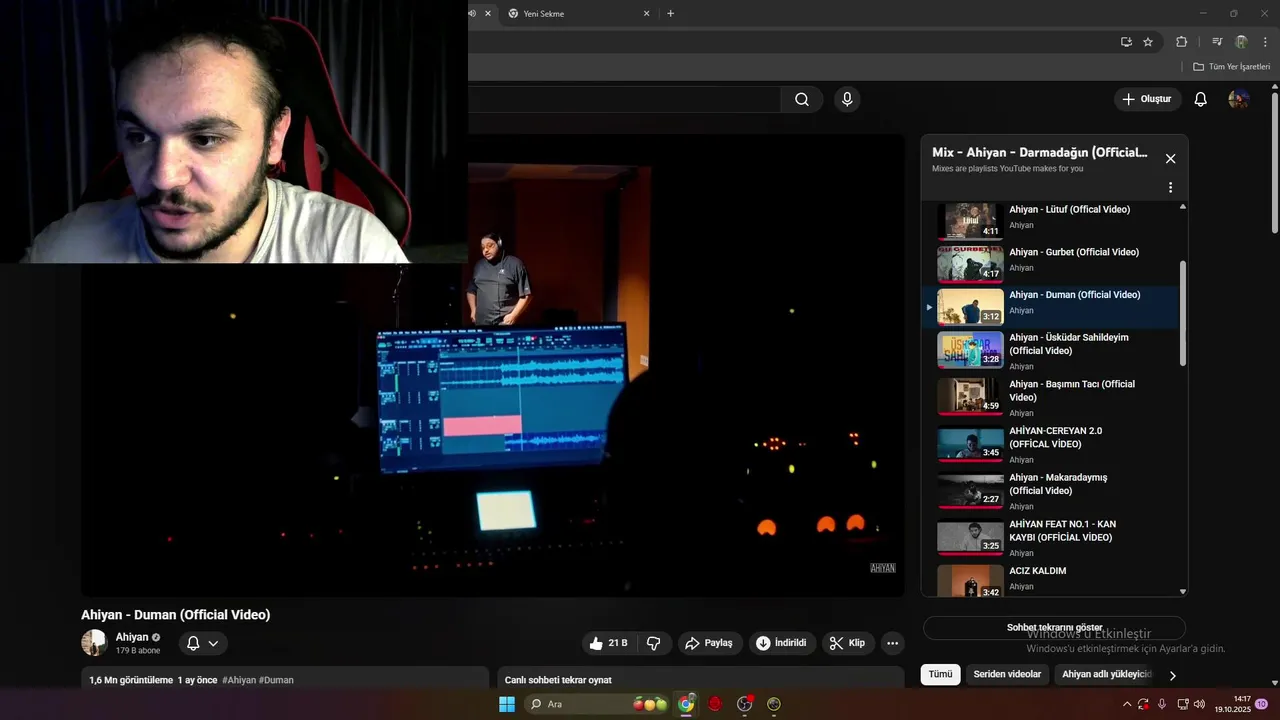Play Ahiyan - Lütuf from playlist
This screenshot has width=1280, height=720.
[1054, 219]
